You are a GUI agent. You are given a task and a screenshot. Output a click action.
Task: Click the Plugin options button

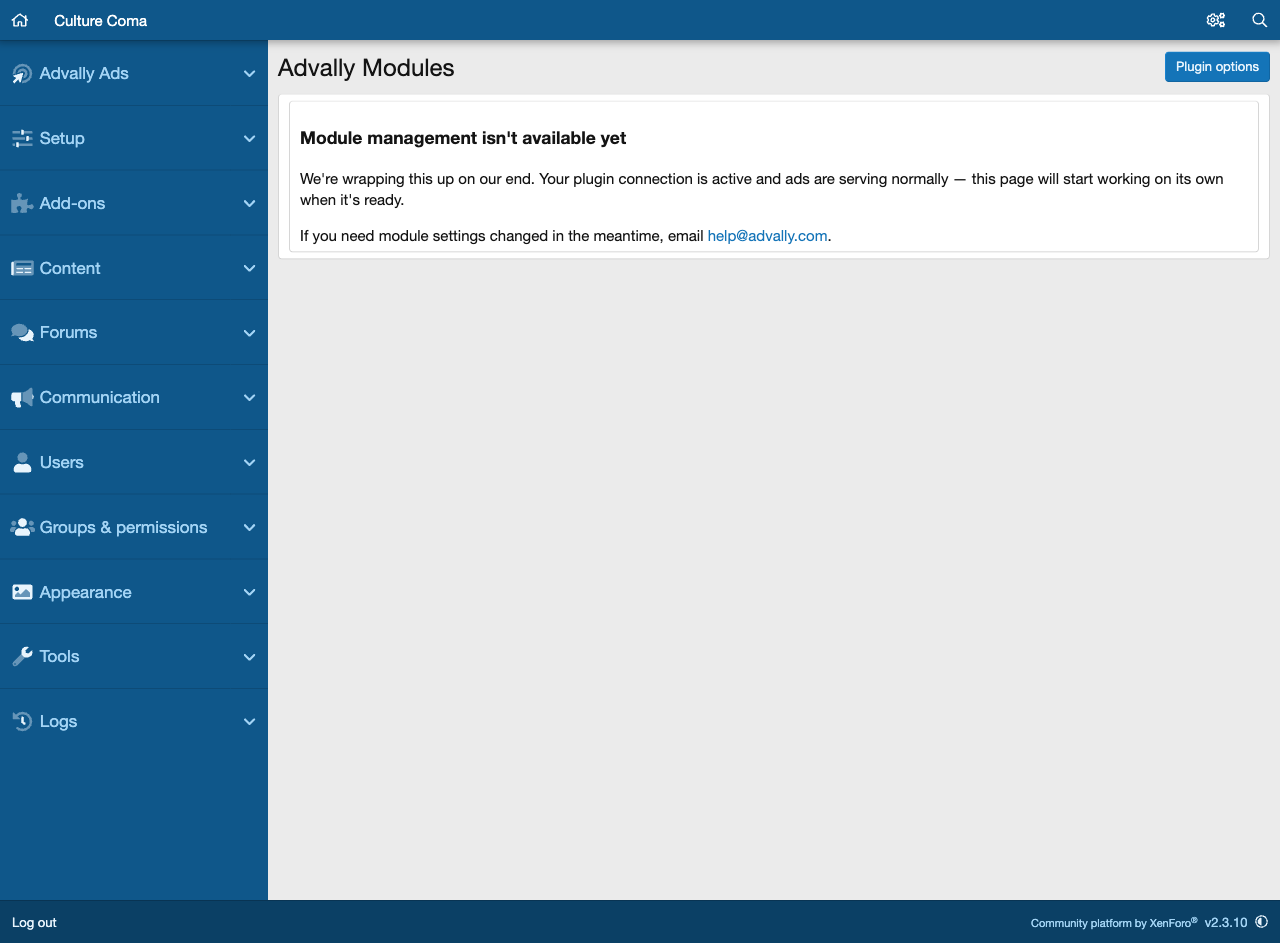coord(1217,67)
